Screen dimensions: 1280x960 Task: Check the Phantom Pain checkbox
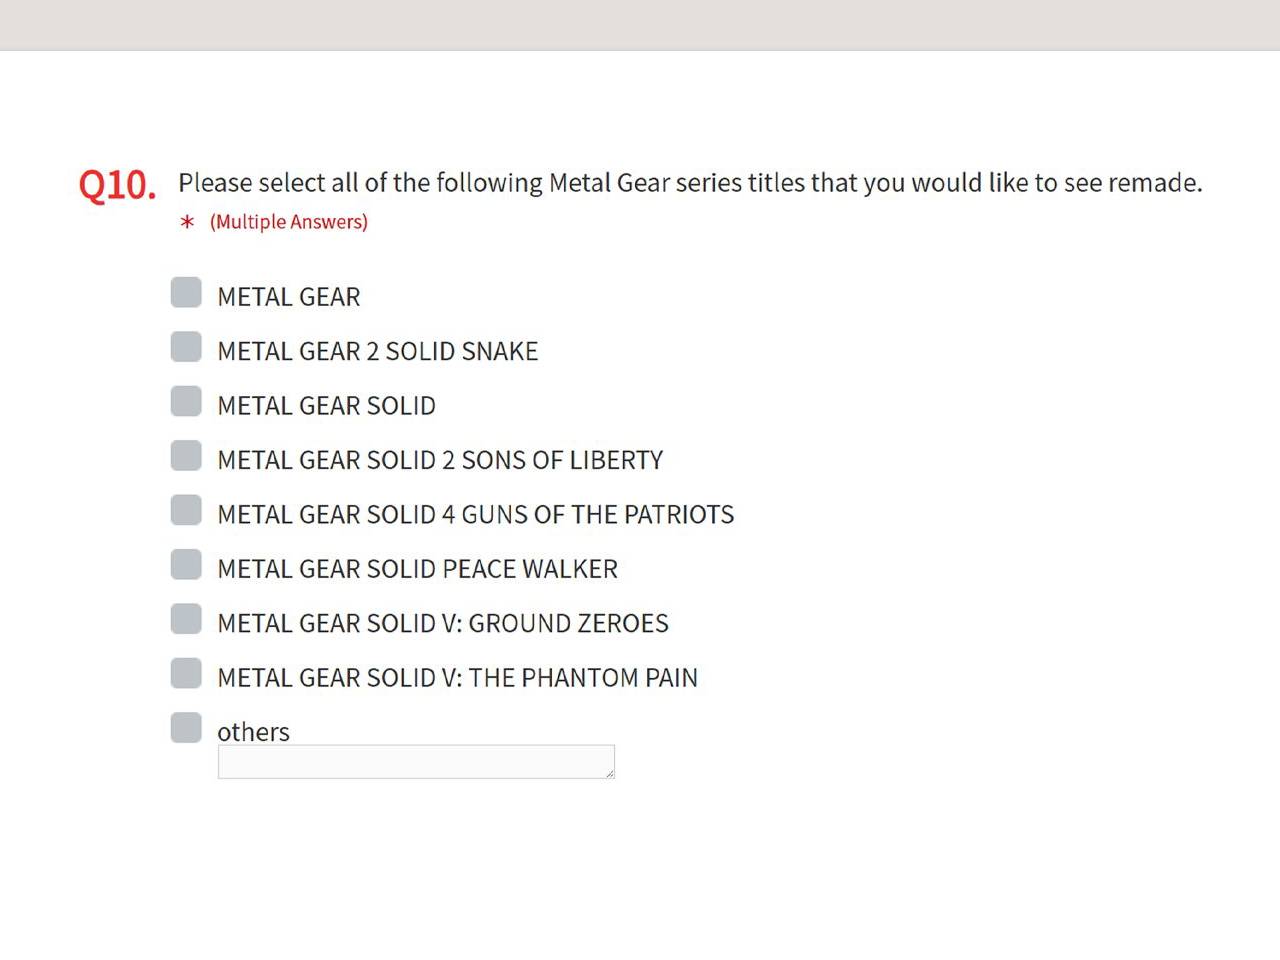[x=186, y=673]
